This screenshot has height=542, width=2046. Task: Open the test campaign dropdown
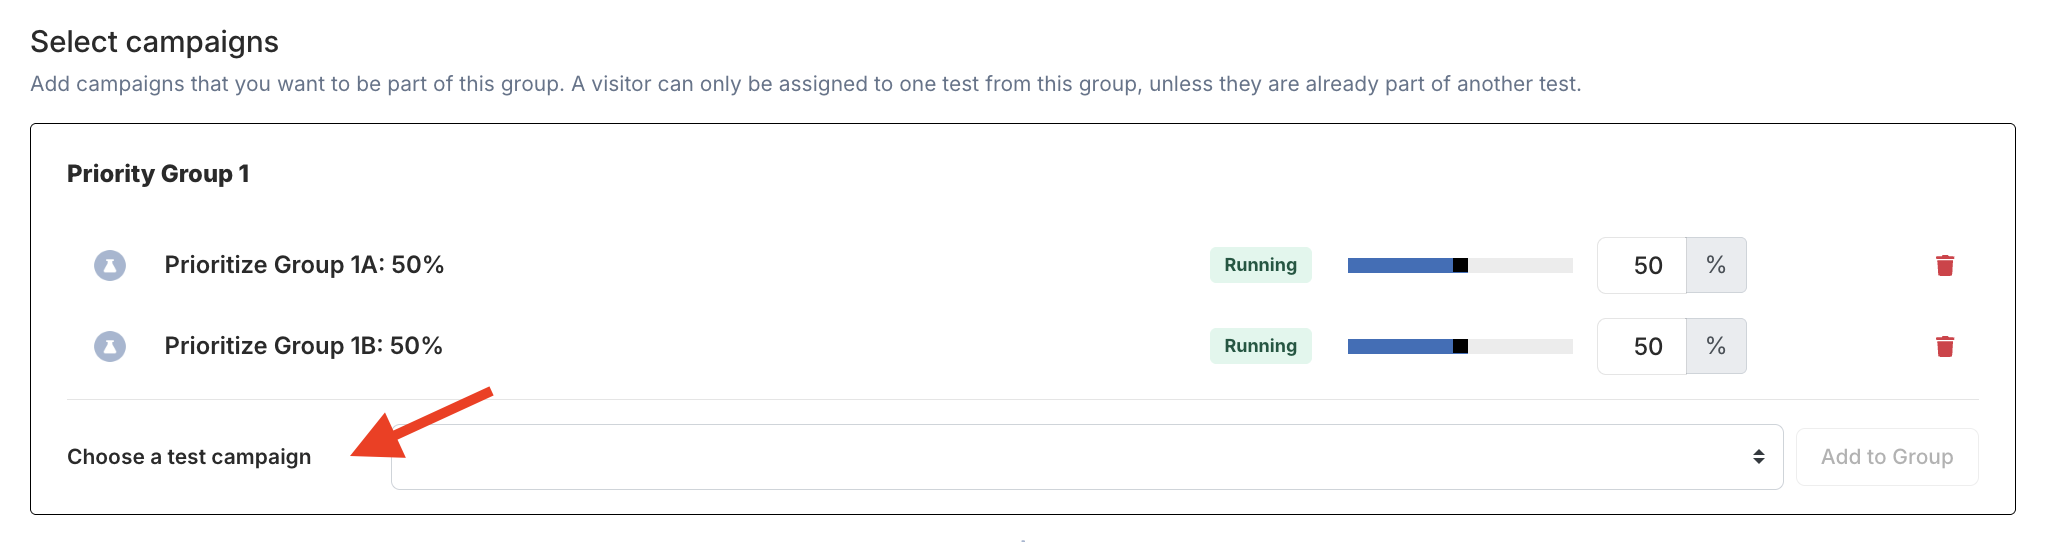(1086, 457)
